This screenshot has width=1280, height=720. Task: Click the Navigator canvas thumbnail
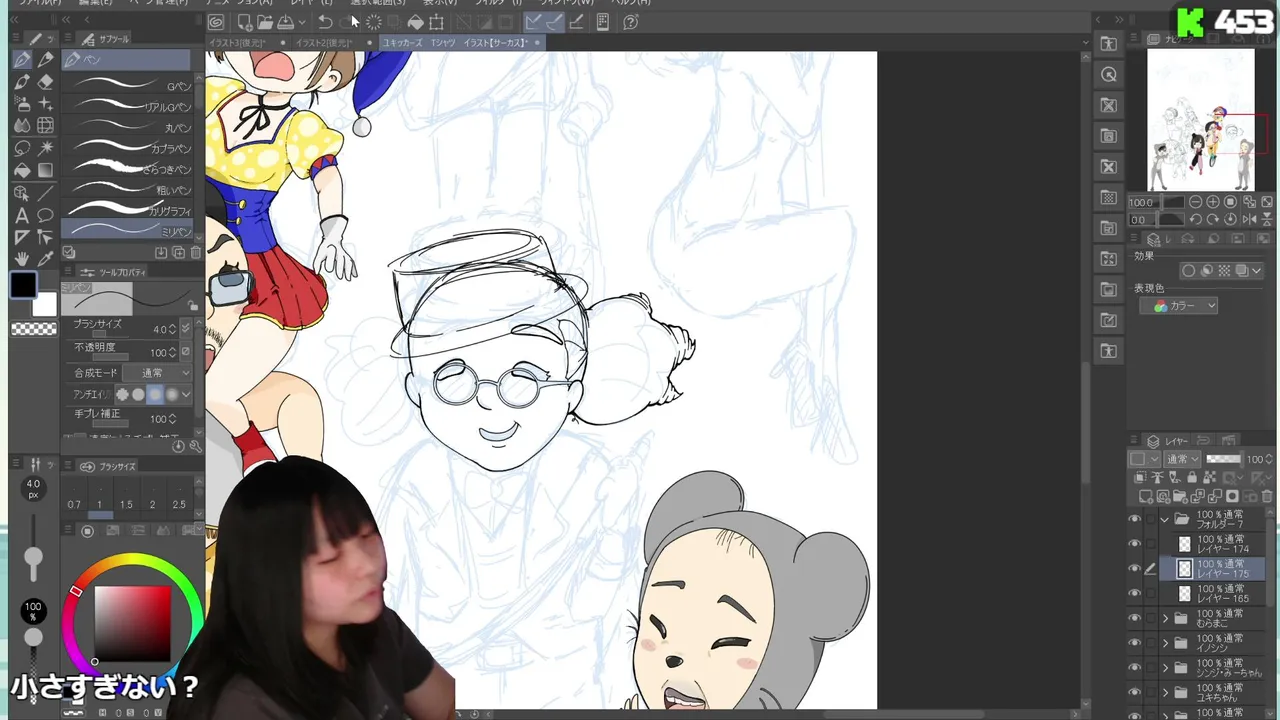(1200, 120)
